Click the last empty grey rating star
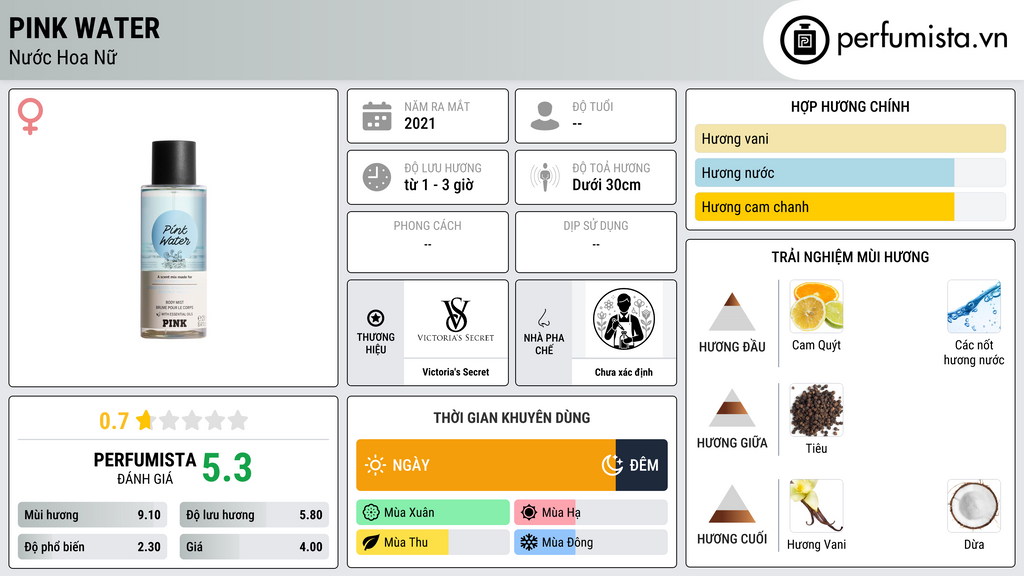Viewport: 1024px width, 576px height. coord(238,420)
